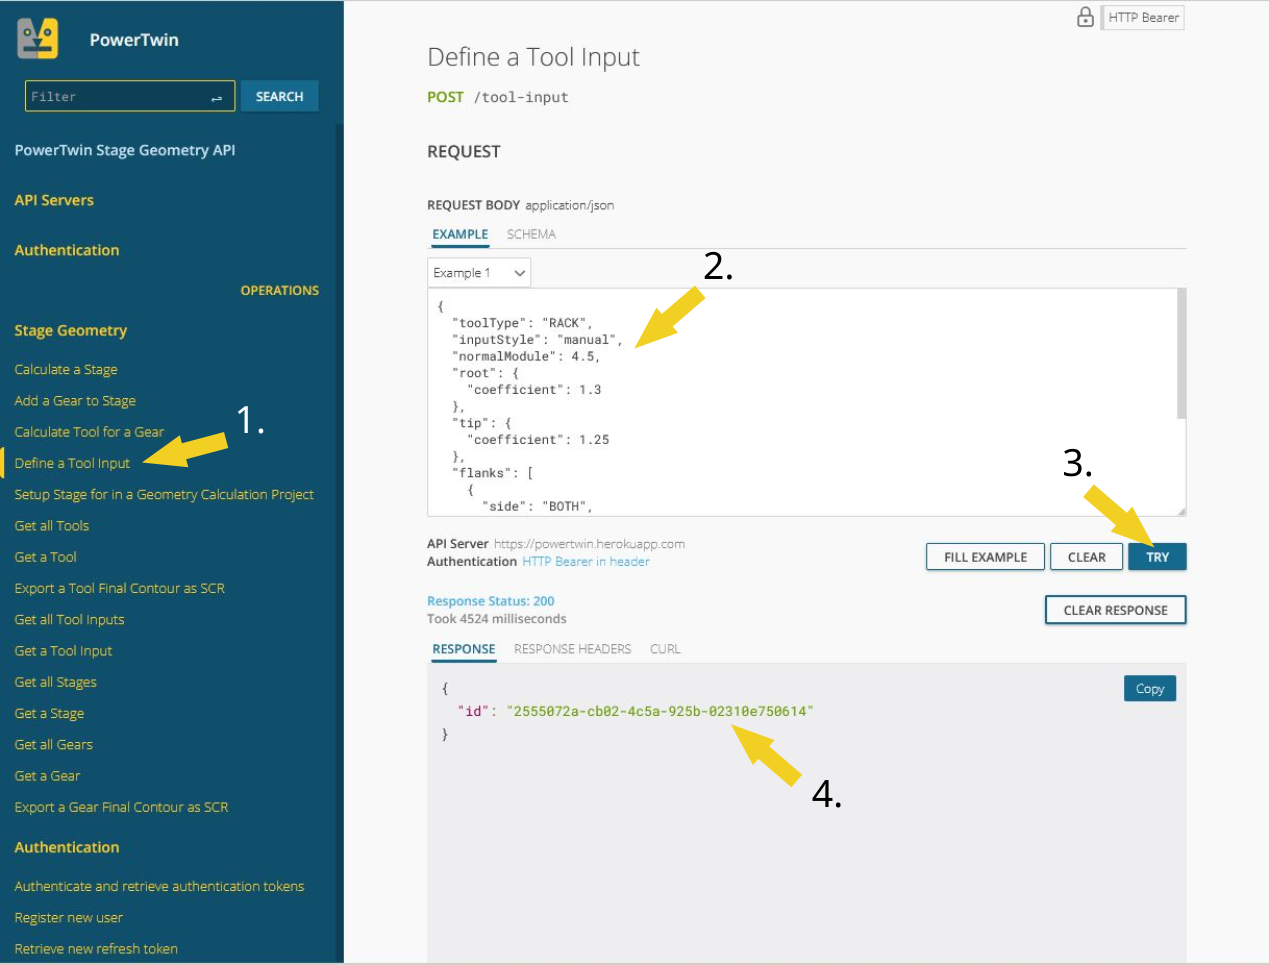Click into the Filter input field
This screenshot has height=965, width=1269.
(115, 97)
